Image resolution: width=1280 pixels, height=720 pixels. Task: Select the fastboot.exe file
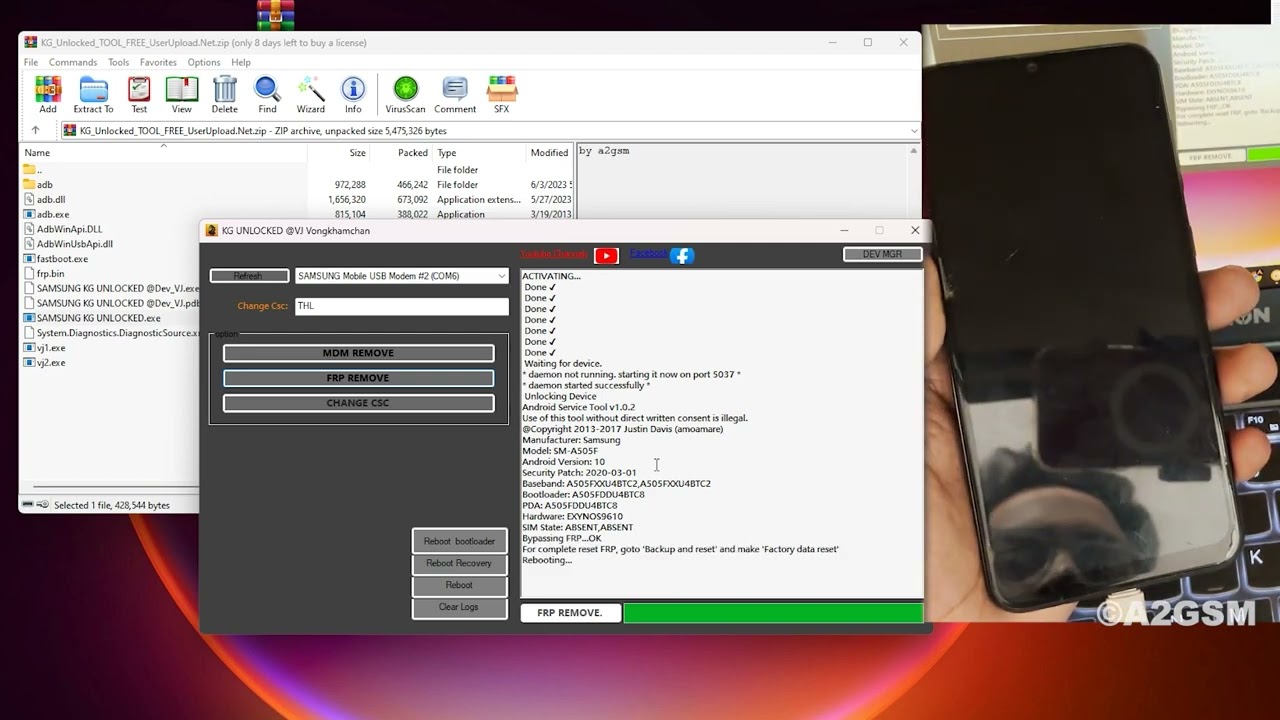(62, 259)
